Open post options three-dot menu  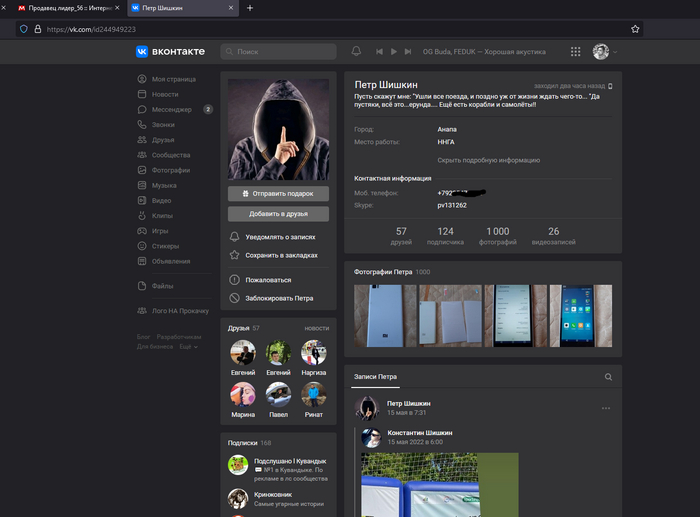(x=605, y=408)
